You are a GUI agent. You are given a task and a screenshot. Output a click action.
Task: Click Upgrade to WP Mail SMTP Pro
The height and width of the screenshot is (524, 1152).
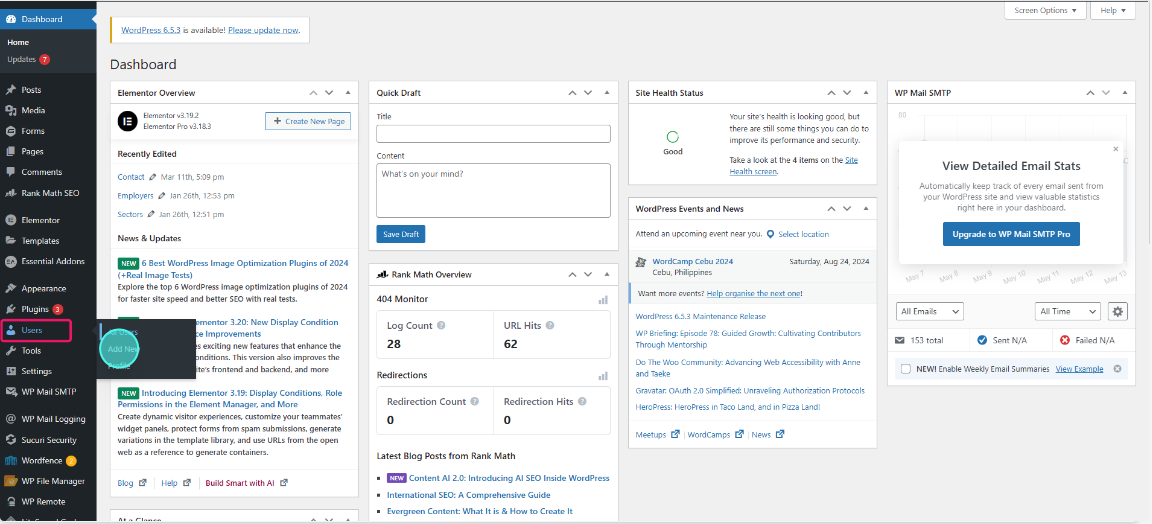pos(1011,234)
